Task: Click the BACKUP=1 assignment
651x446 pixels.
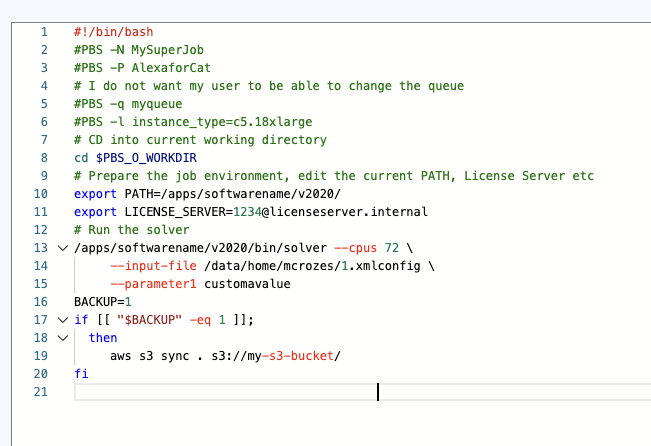Action: [103, 302]
